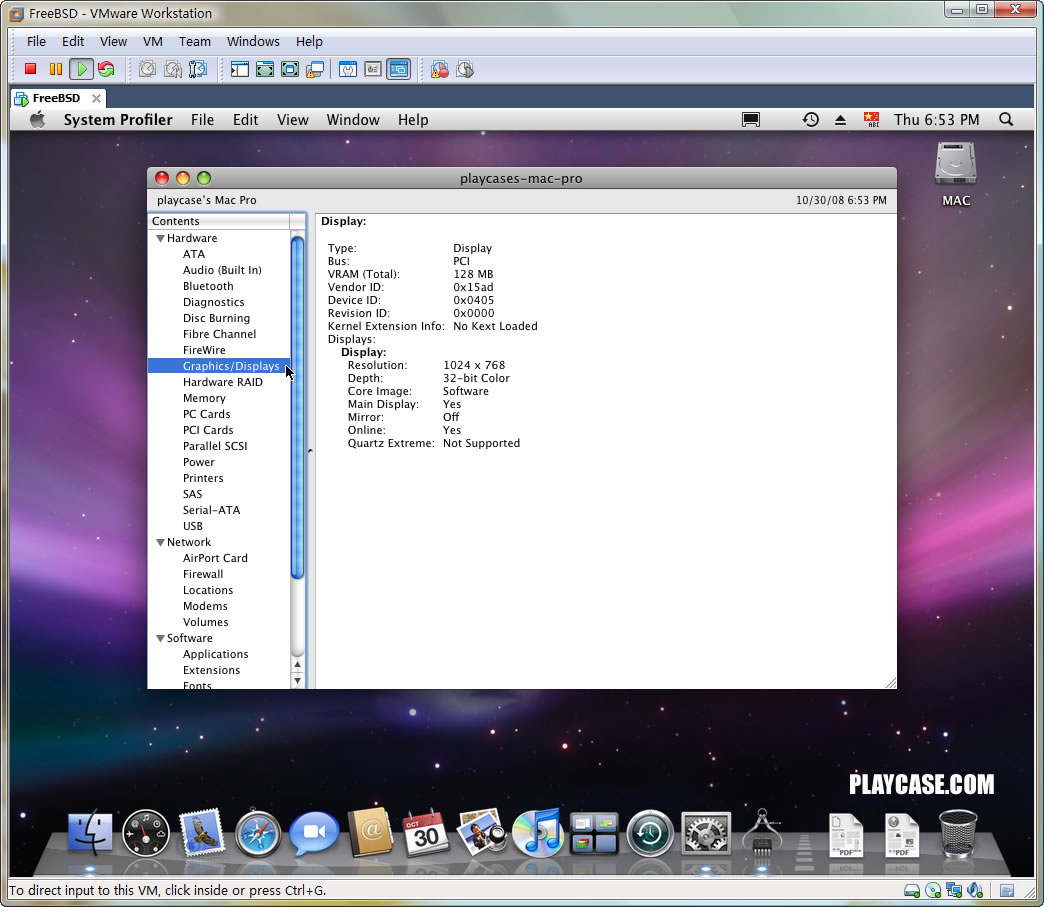Close the FreeBSD tab
The height and width of the screenshot is (907, 1044).
tap(97, 98)
